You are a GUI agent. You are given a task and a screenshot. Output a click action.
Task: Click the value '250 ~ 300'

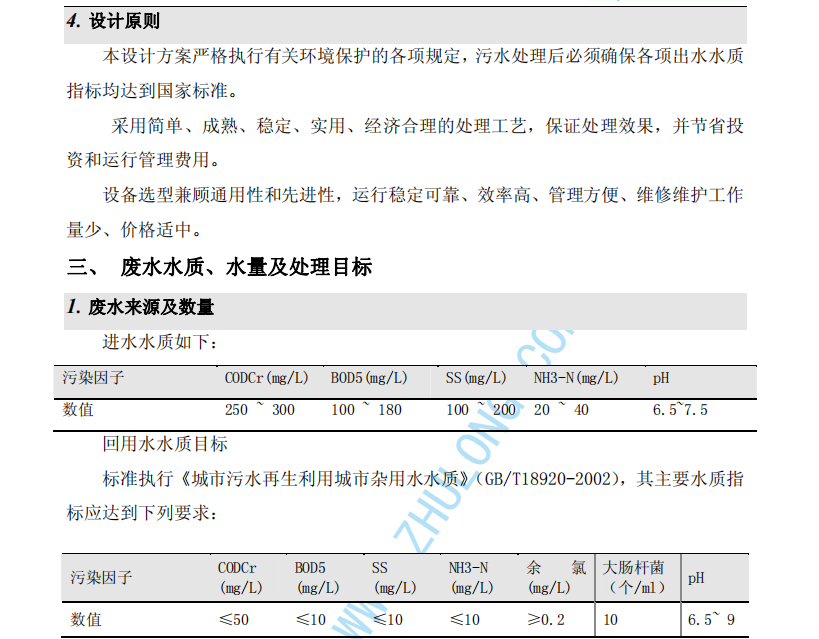(260, 409)
